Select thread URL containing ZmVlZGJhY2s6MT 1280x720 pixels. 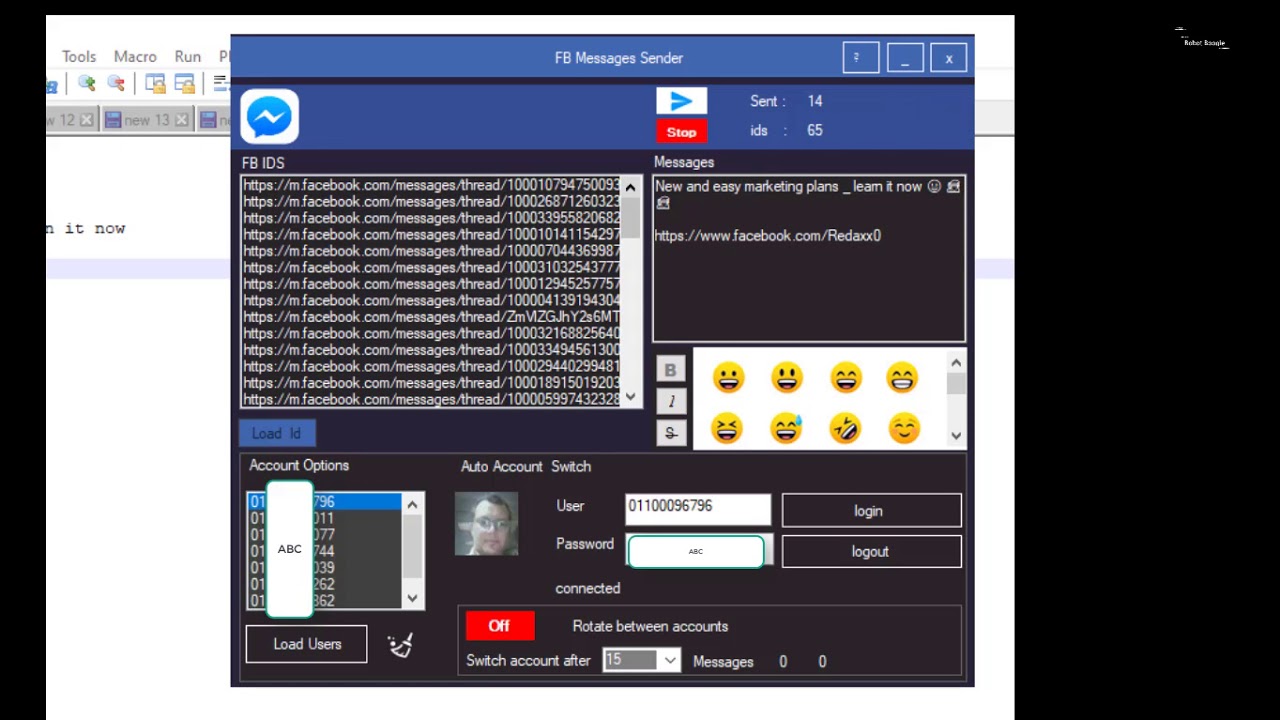point(431,317)
